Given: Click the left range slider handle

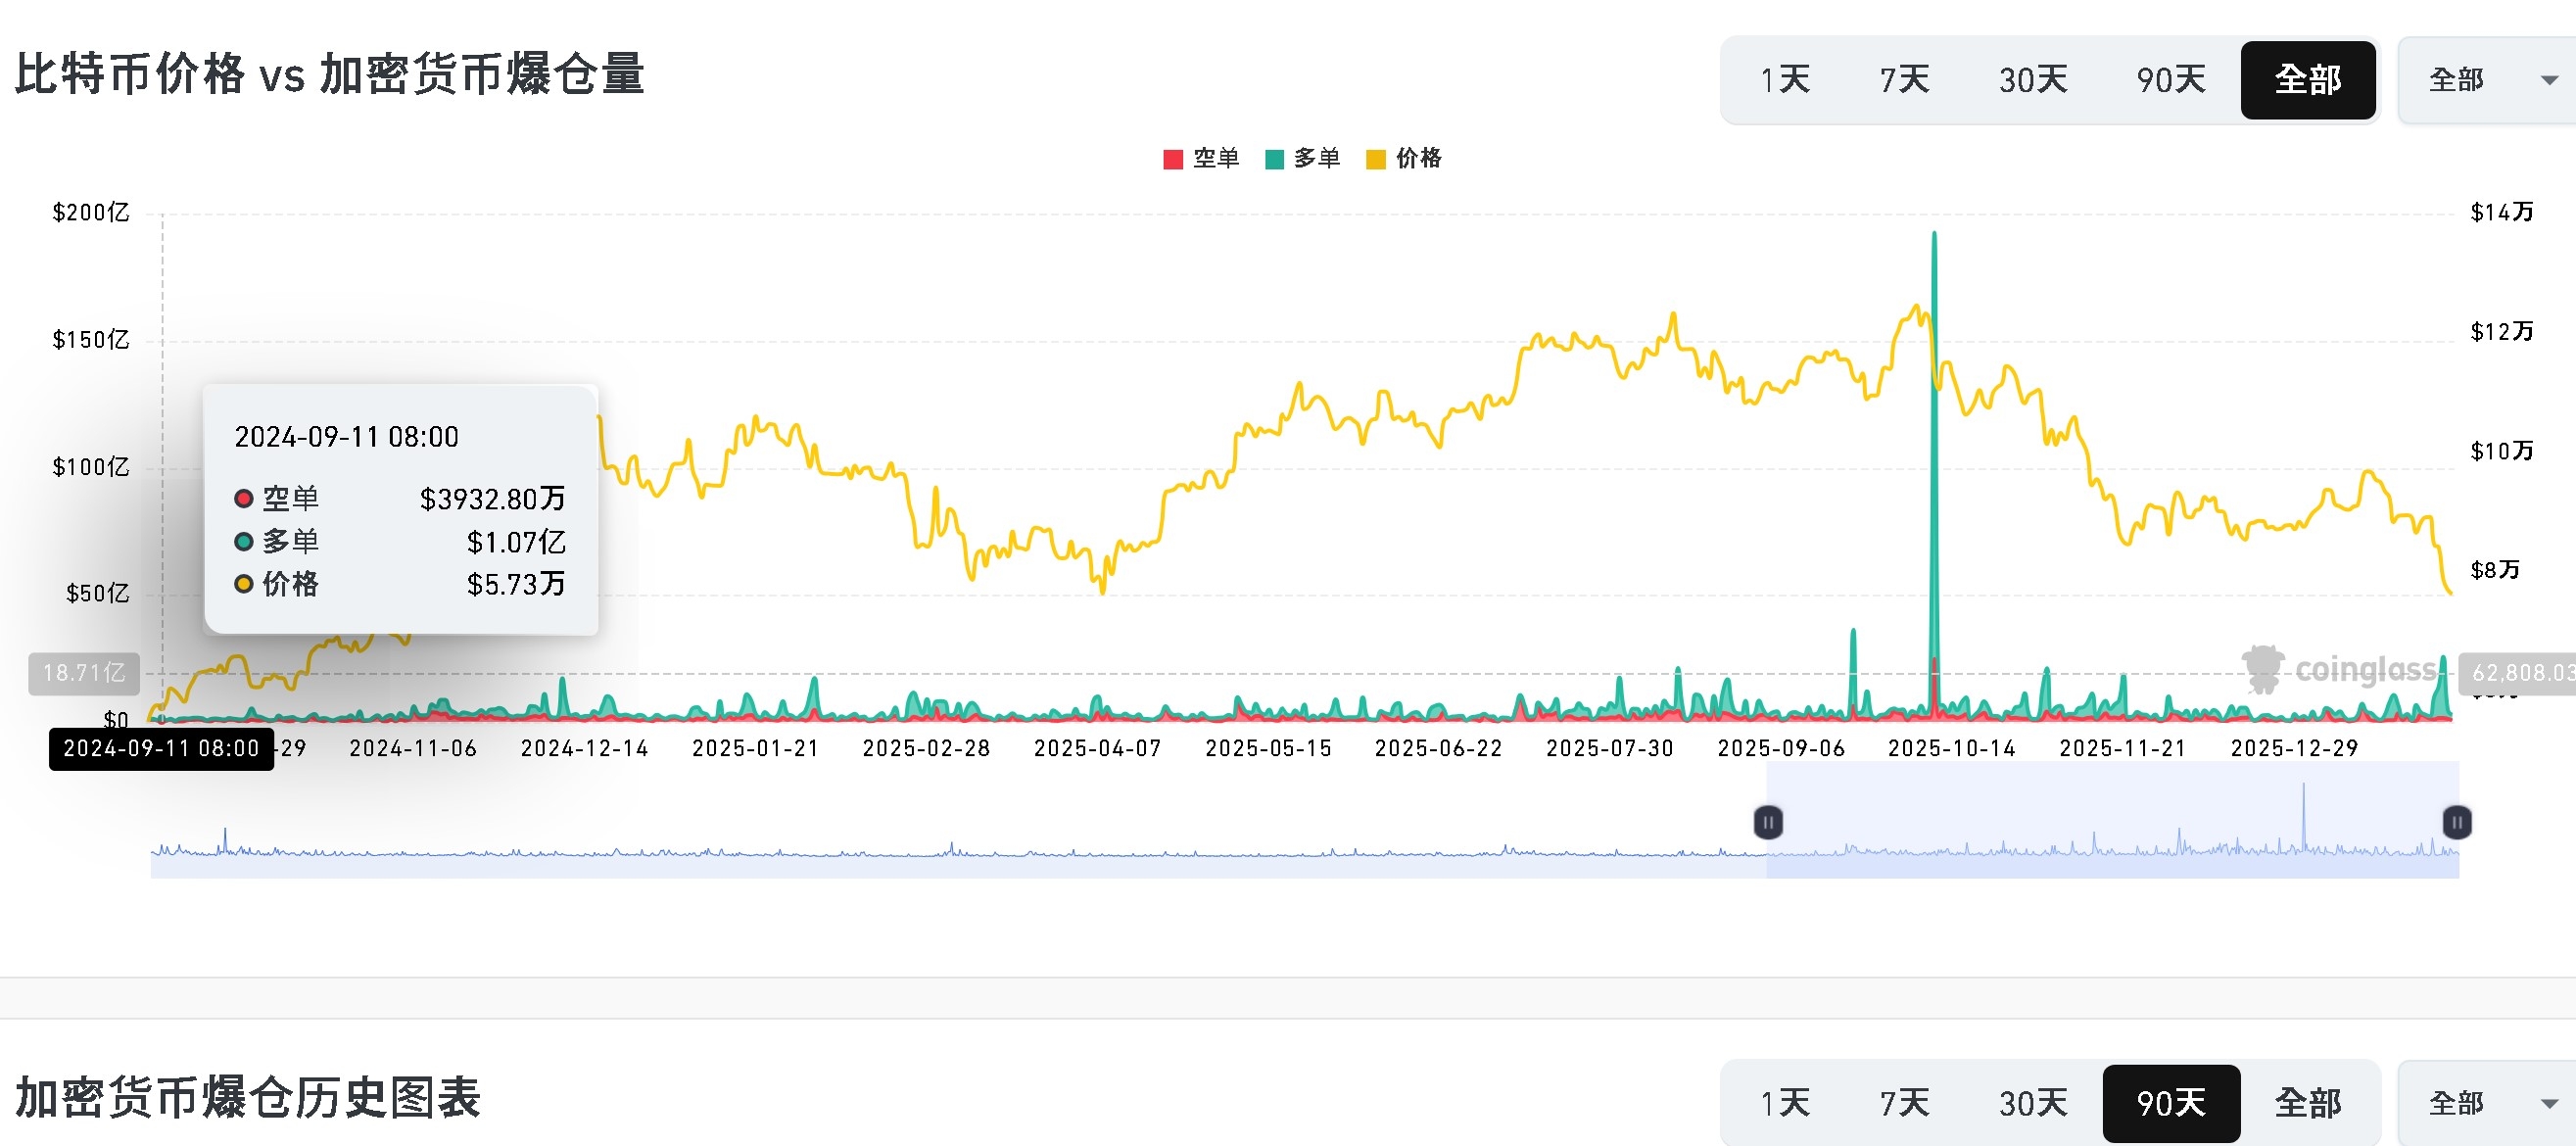Looking at the screenshot, I should tap(1768, 822).
